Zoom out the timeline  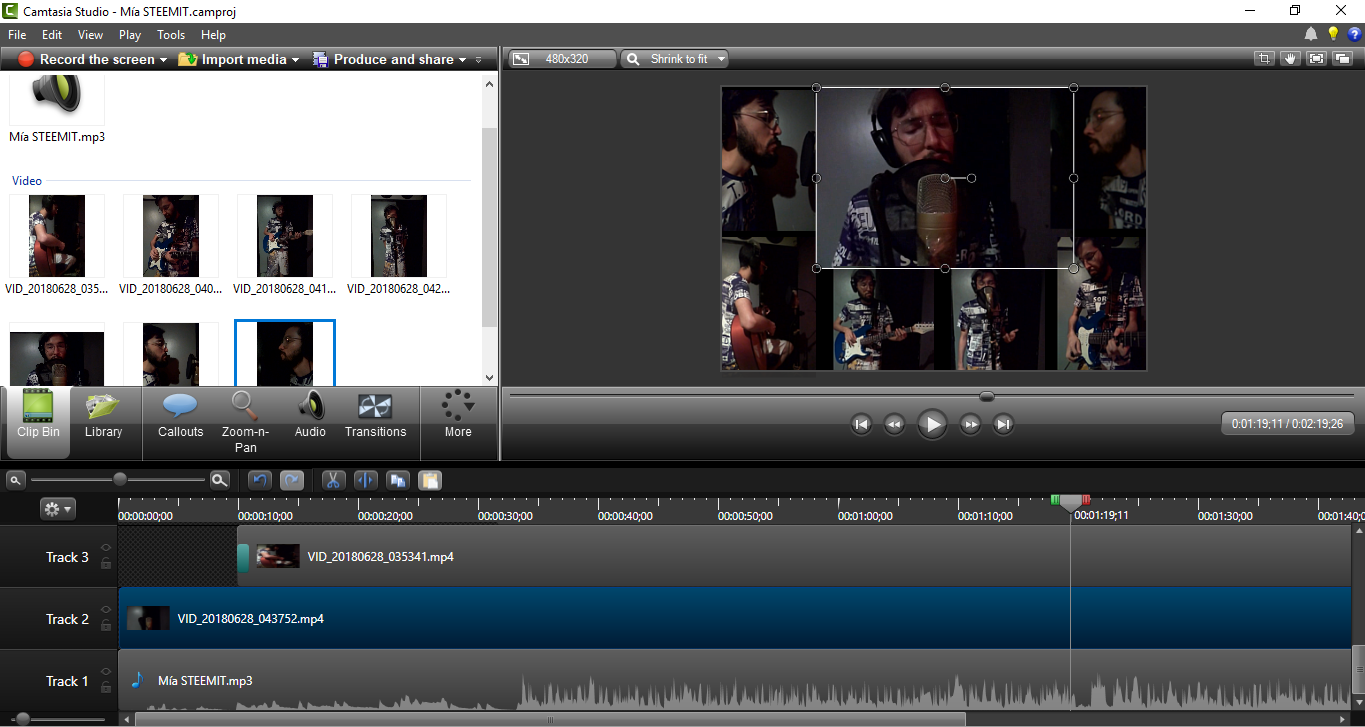coord(16,480)
